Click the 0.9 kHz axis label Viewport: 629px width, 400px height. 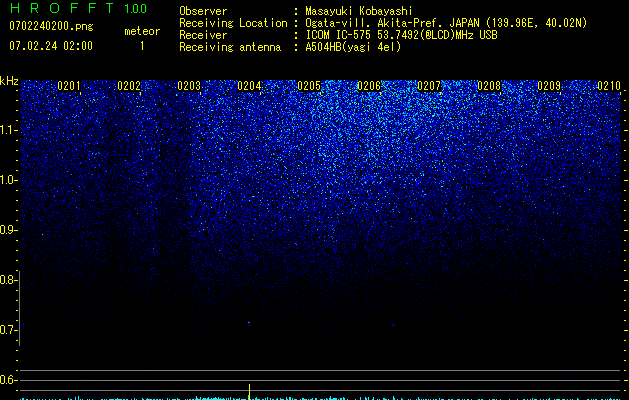[x=8, y=230]
